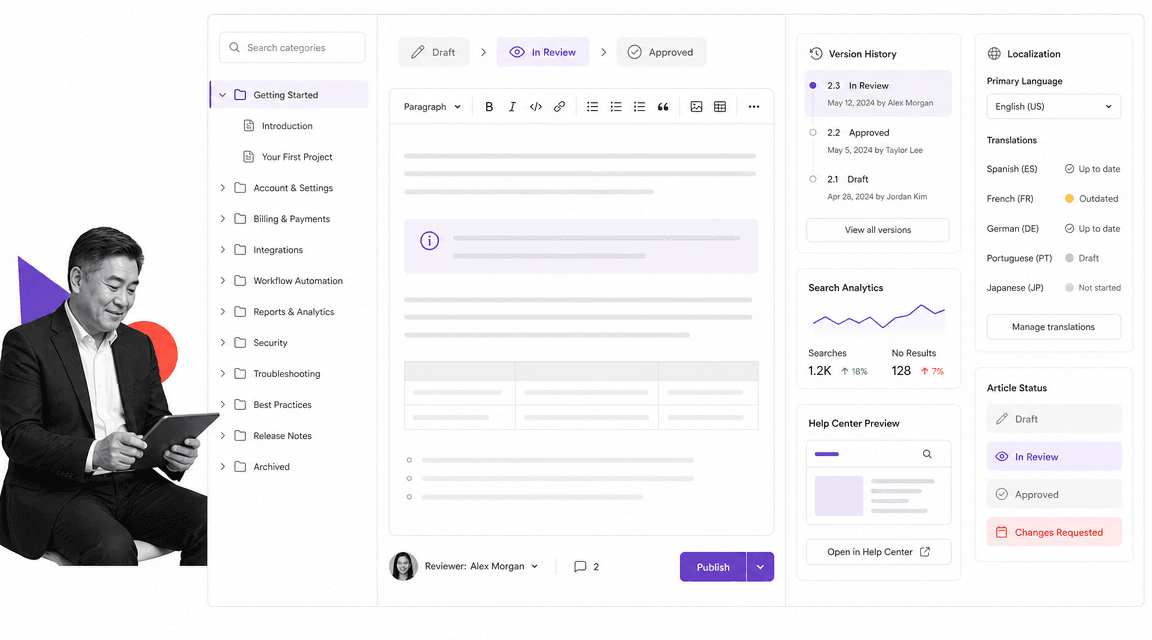Click the info icon in the callout block
Screen dimensions: 1152x640
tap(429, 240)
